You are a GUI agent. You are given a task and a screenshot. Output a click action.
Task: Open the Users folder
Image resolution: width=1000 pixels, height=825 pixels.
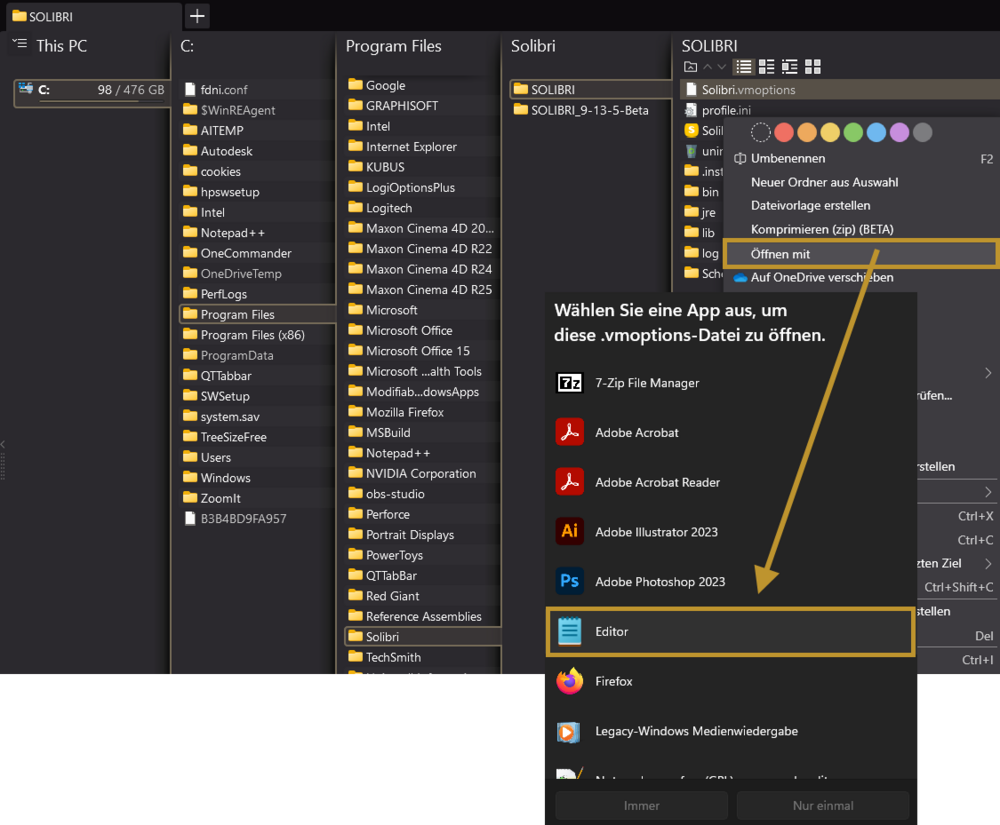[258, 457]
